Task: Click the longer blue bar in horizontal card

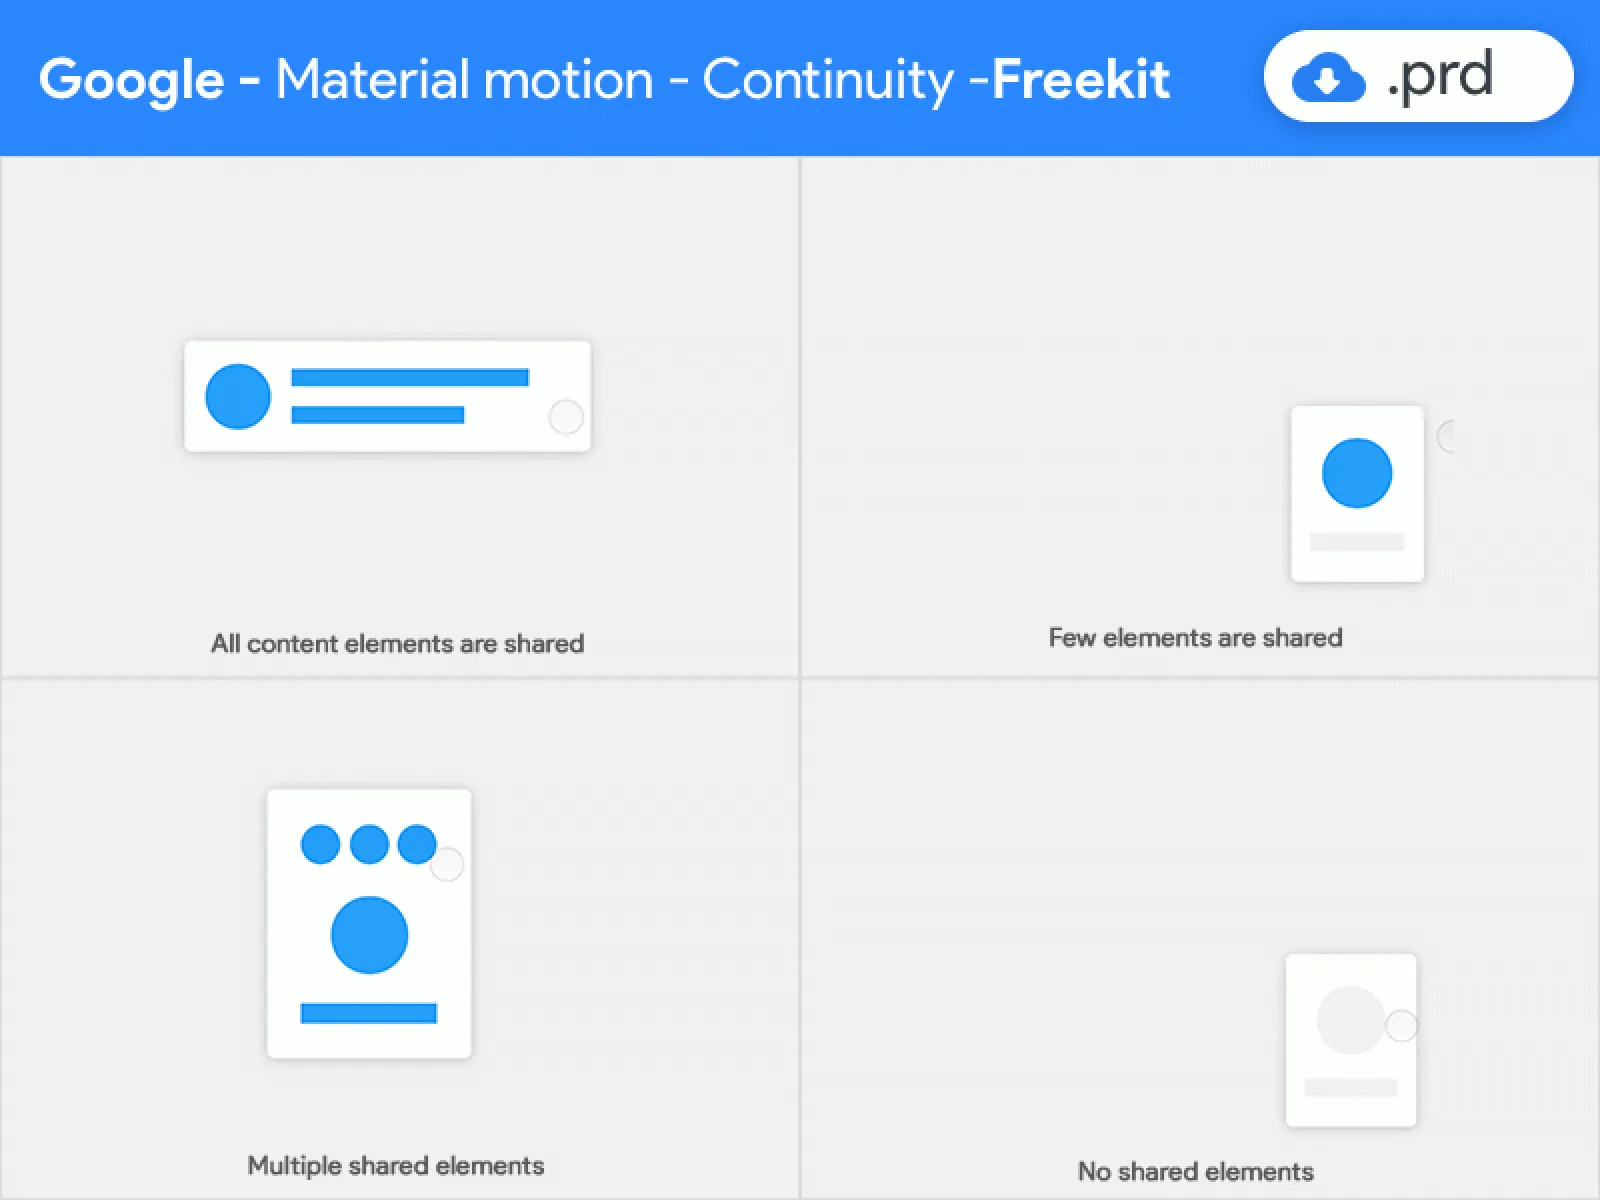Action: point(410,377)
